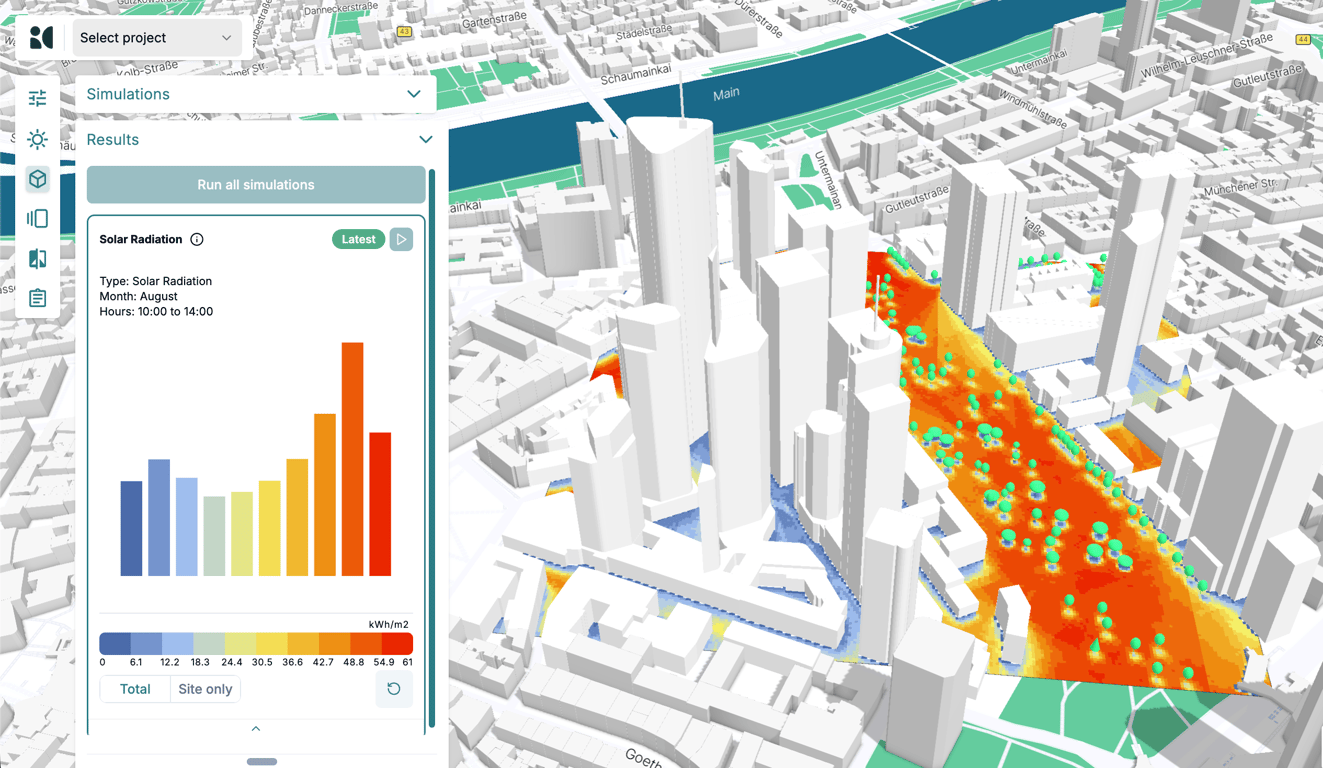Click the 'Hours: 10:00 to 14:00' line
This screenshot has width=1323, height=768.
[156, 312]
